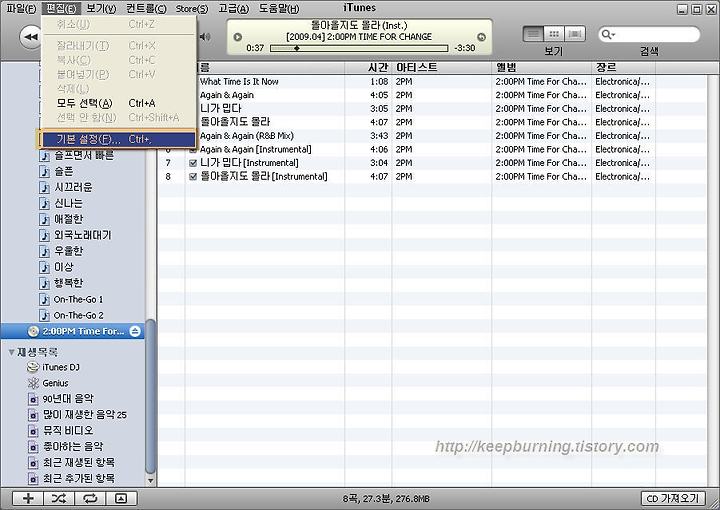Click the remaining time -3:30 display
The width and height of the screenshot is (720, 510).
465,48
